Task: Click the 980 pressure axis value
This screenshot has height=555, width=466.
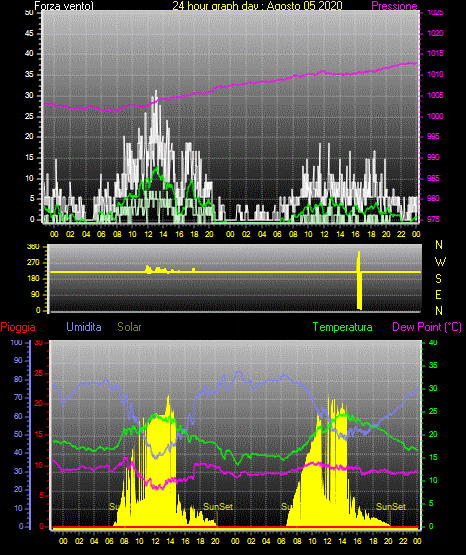Action: click(x=433, y=199)
